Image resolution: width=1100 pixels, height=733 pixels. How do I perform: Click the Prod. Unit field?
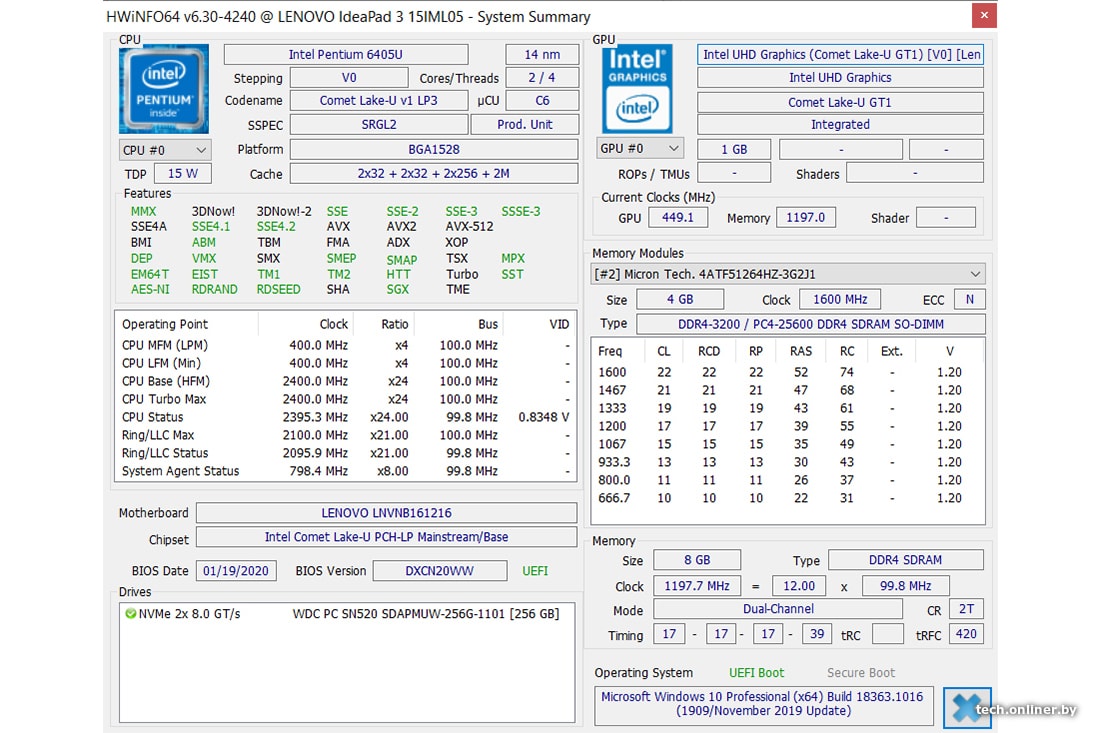524,125
